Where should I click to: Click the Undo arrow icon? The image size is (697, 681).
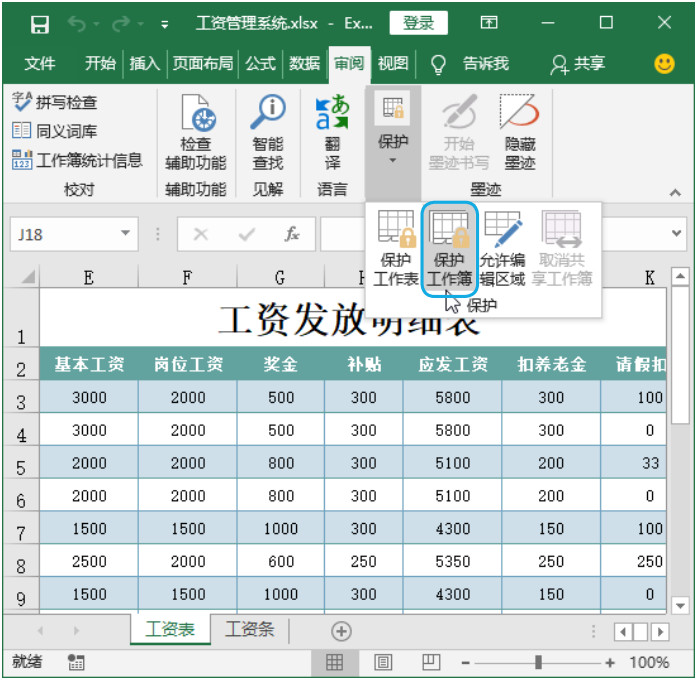[x=77, y=24]
